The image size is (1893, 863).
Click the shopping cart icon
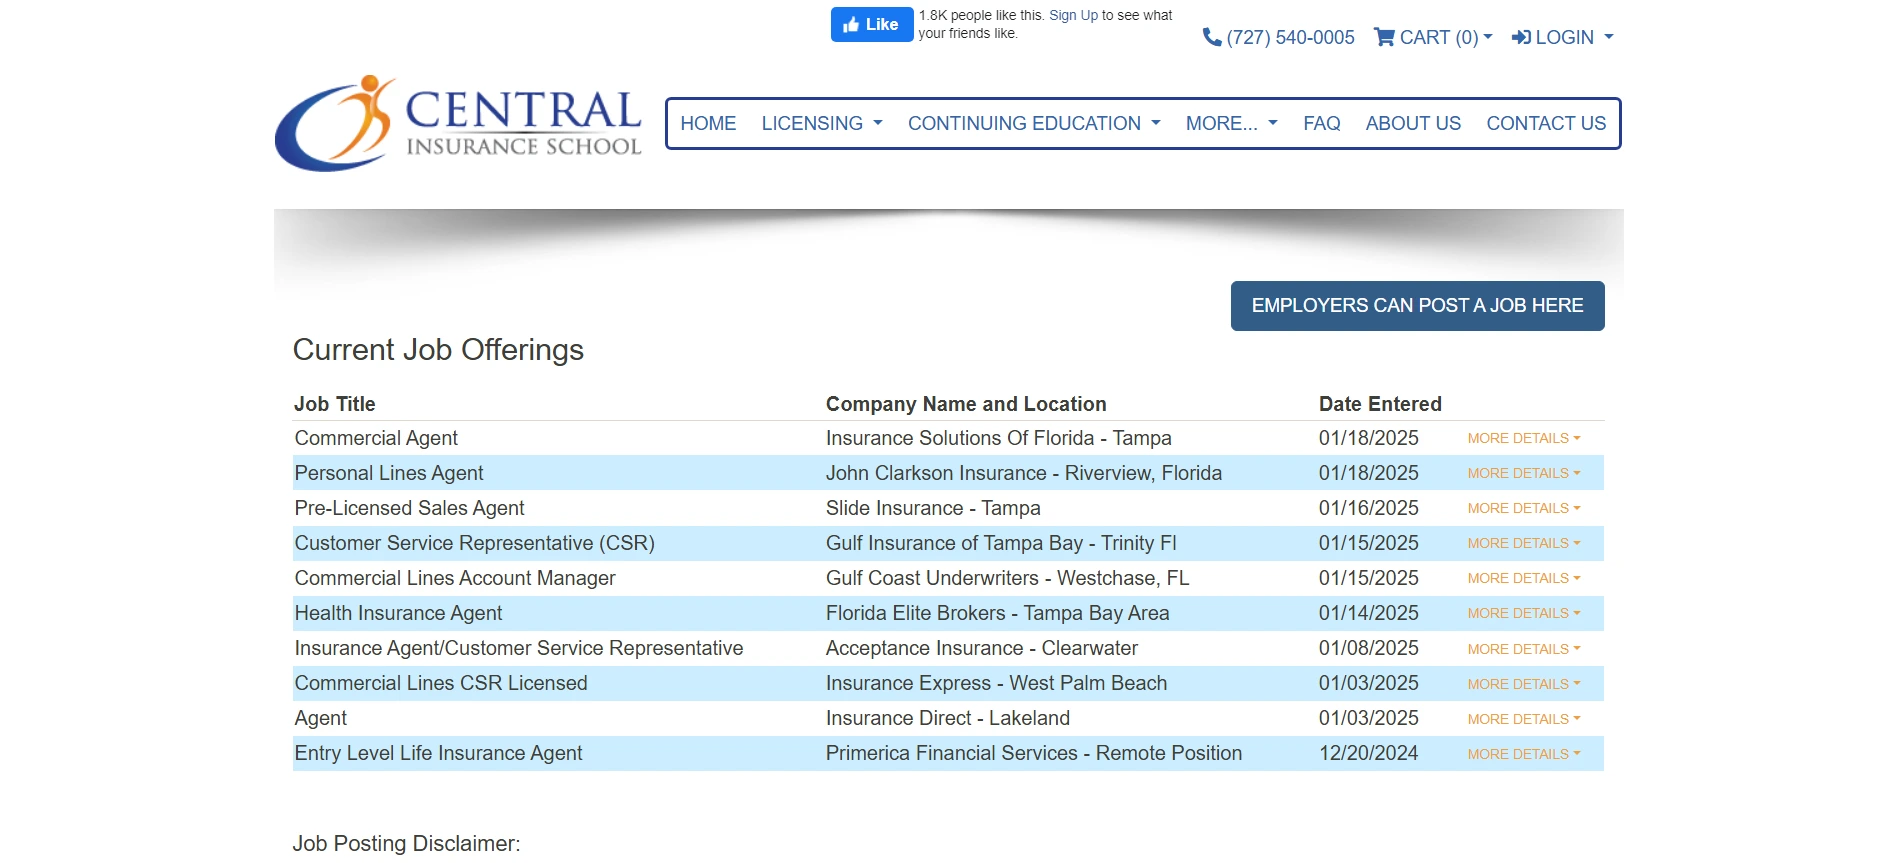pos(1384,37)
